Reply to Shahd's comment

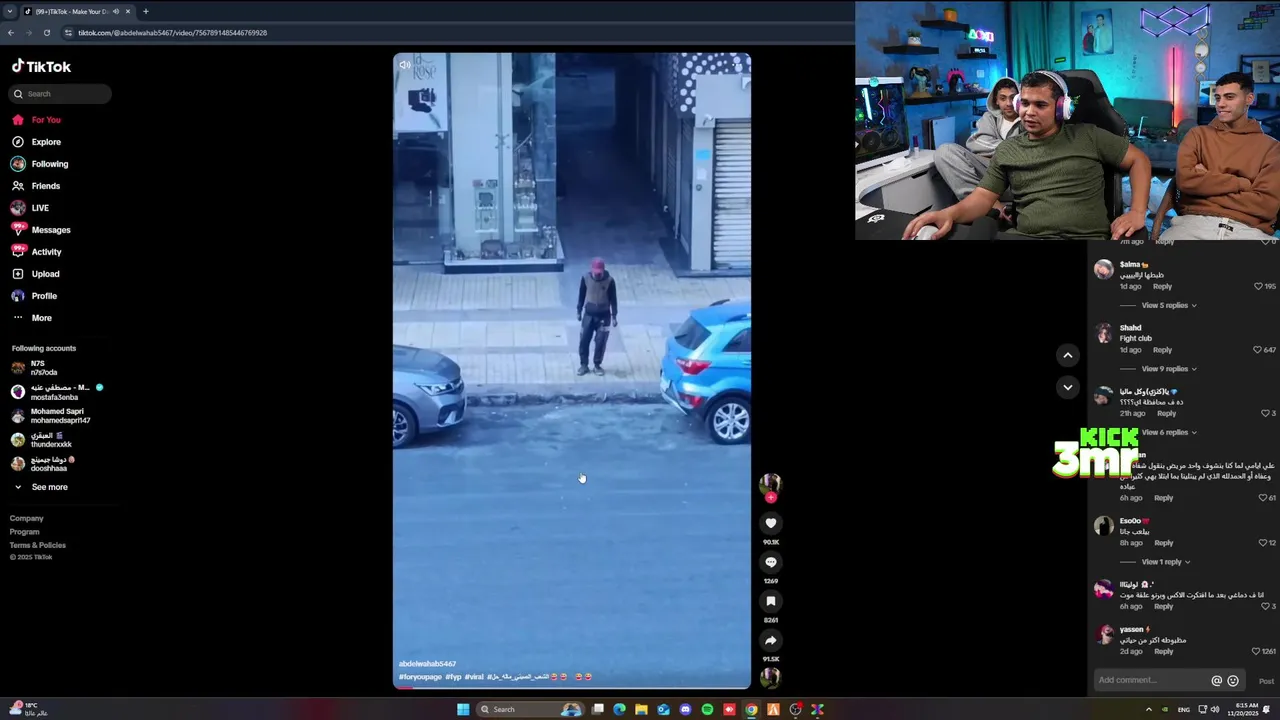pyautogui.click(x=1162, y=350)
